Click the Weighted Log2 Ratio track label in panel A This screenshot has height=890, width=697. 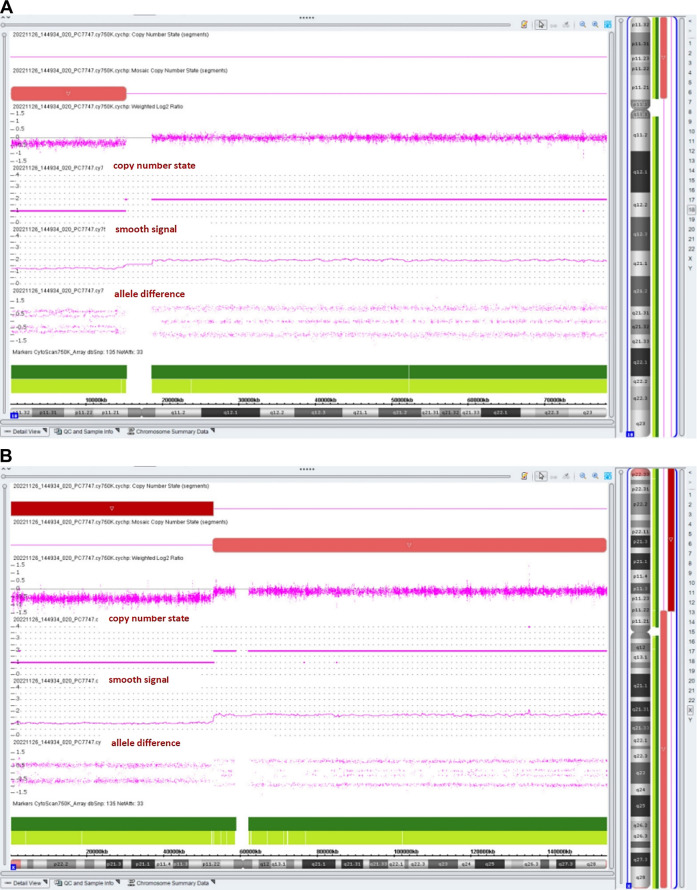tap(98, 107)
